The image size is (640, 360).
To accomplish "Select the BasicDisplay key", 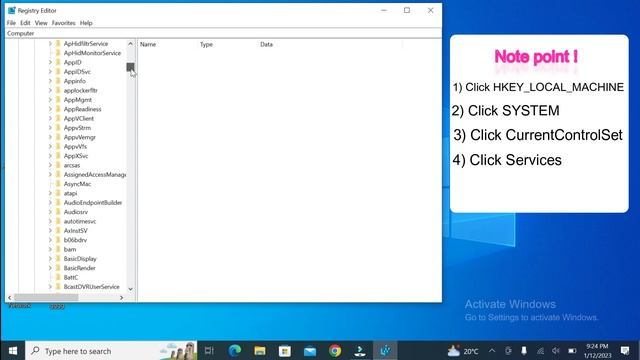I will click(x=80, y=258).
